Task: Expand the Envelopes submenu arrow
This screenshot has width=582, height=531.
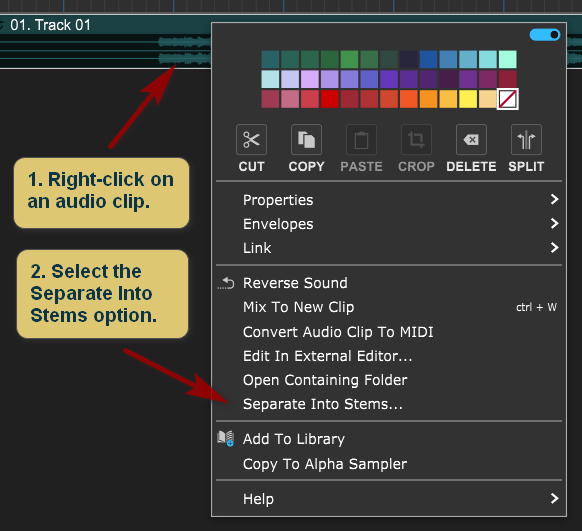Action: coord(554,223)
